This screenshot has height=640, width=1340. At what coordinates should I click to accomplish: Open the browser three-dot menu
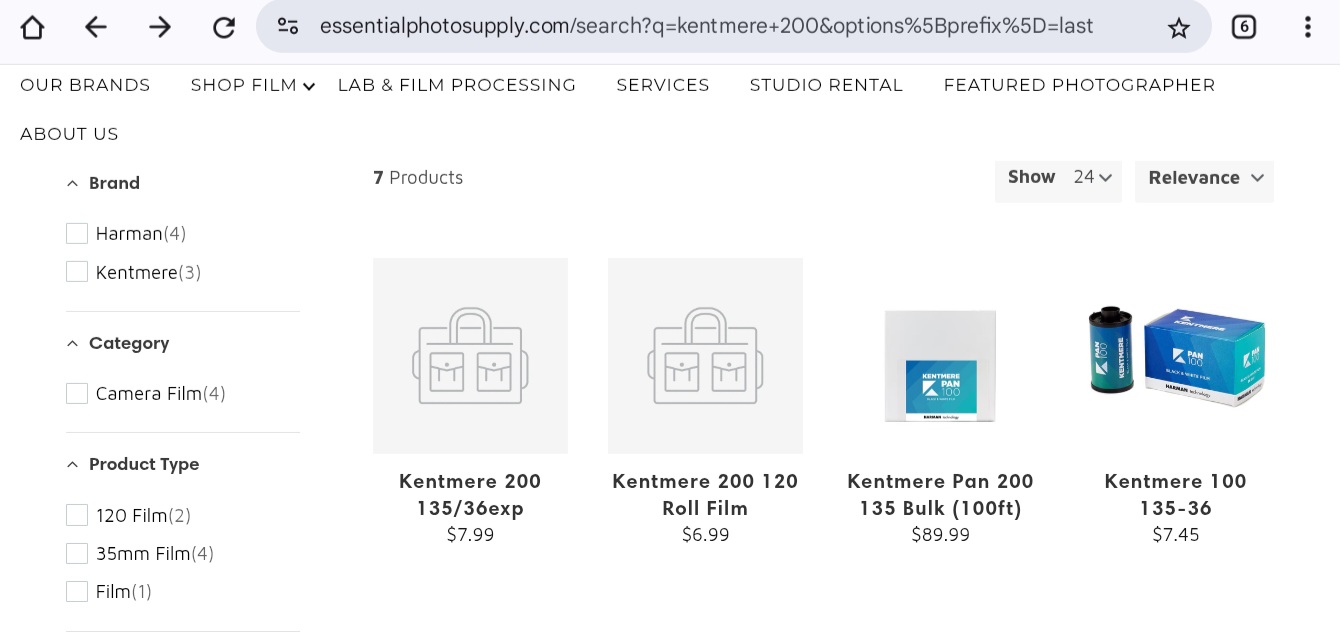click(x=1307, y=27)
